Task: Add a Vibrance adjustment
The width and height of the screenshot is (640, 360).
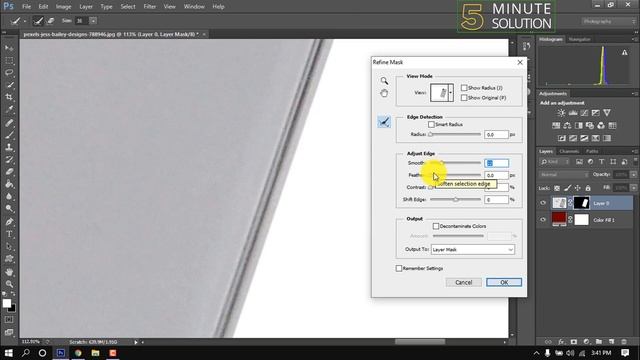Action: (607, 113)
